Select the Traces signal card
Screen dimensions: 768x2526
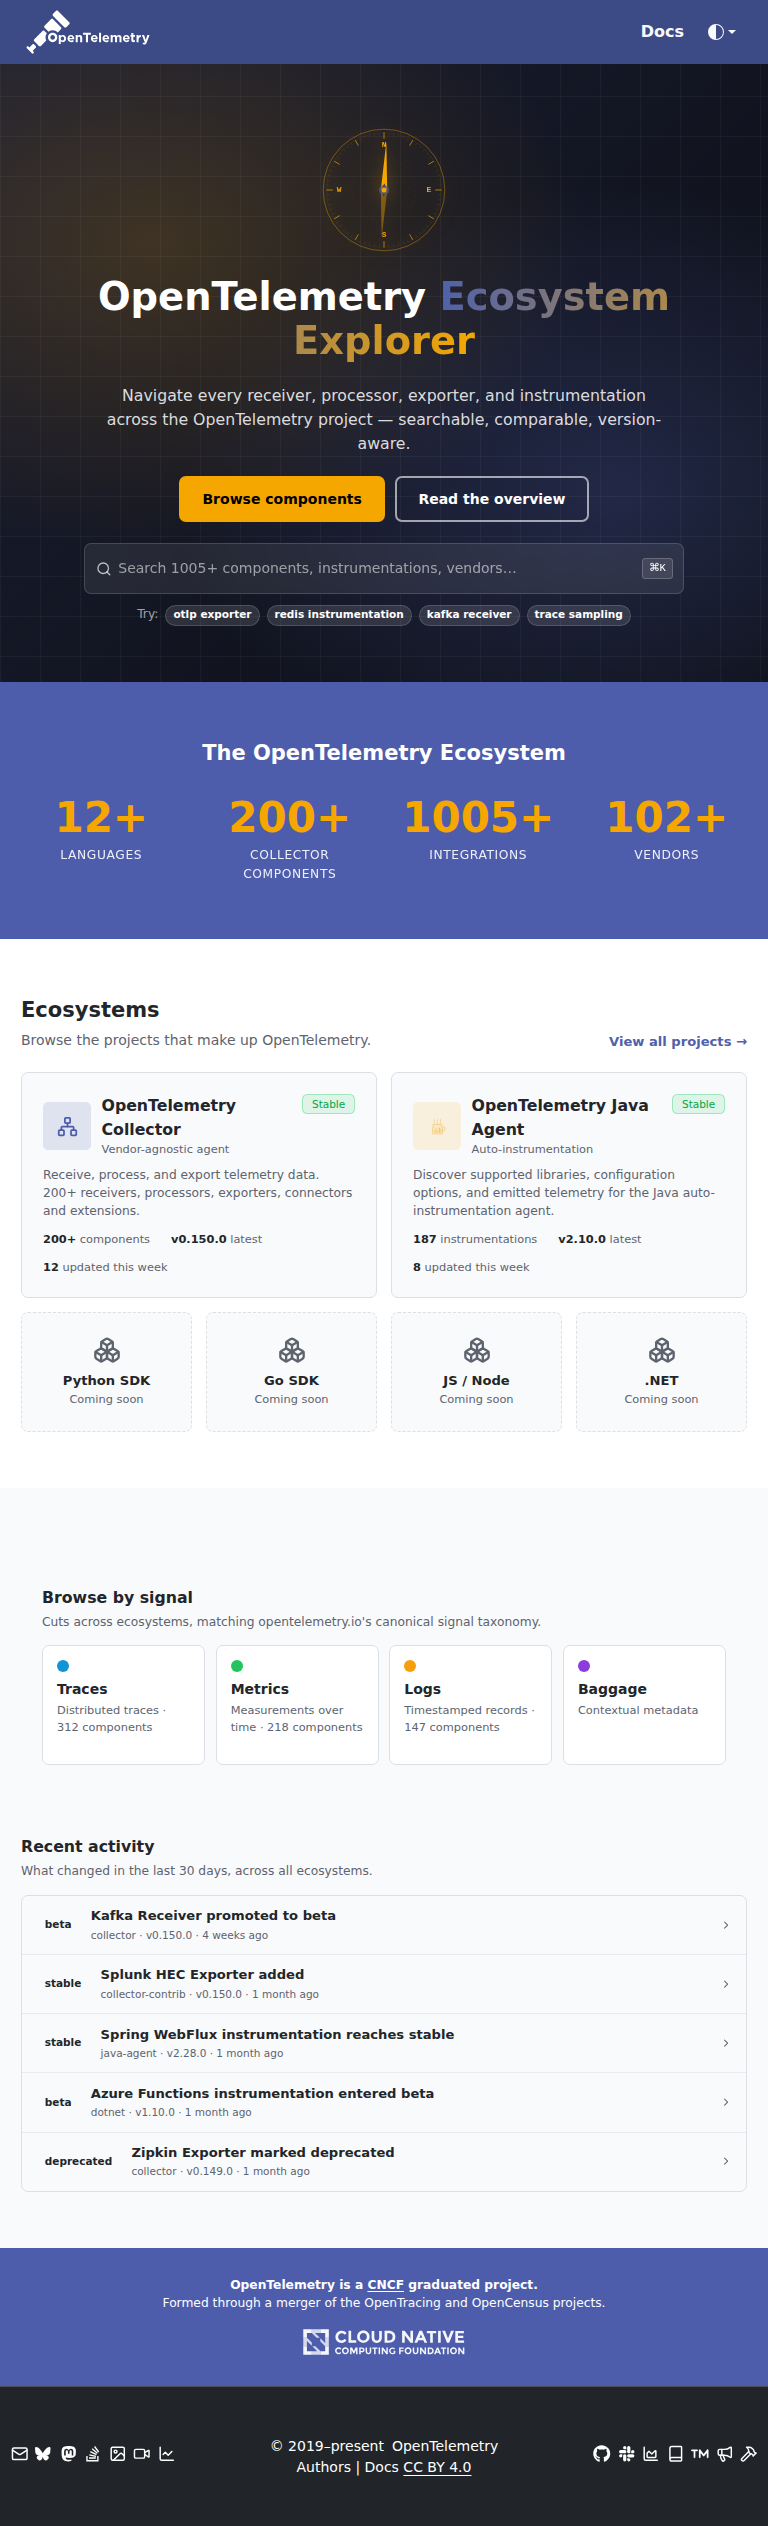click(123, 1705)
